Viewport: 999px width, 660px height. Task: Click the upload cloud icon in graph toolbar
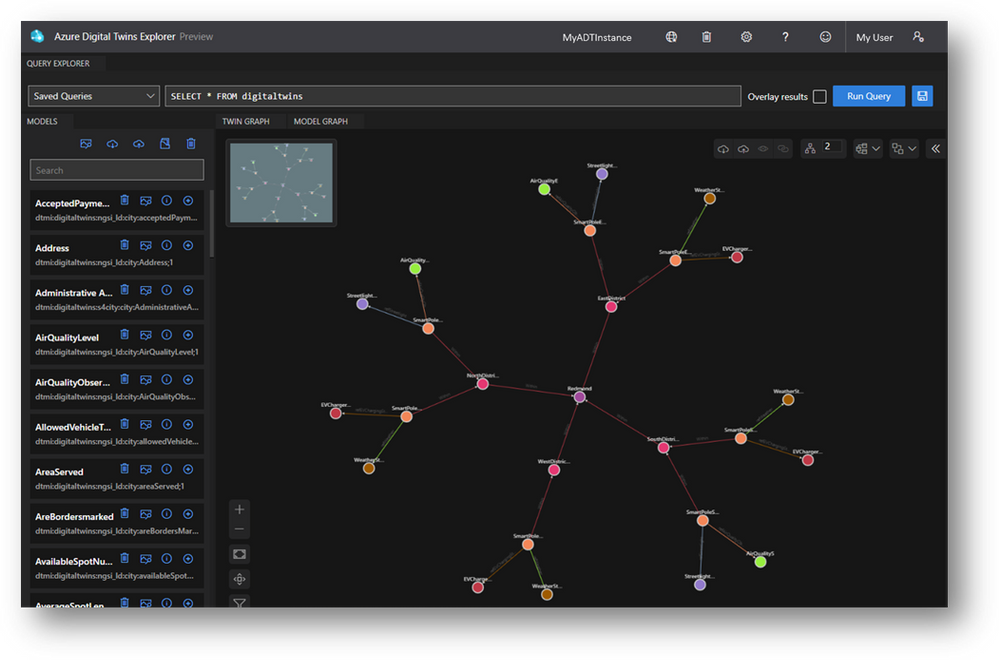pyautogui.click(x=744, y=149)
